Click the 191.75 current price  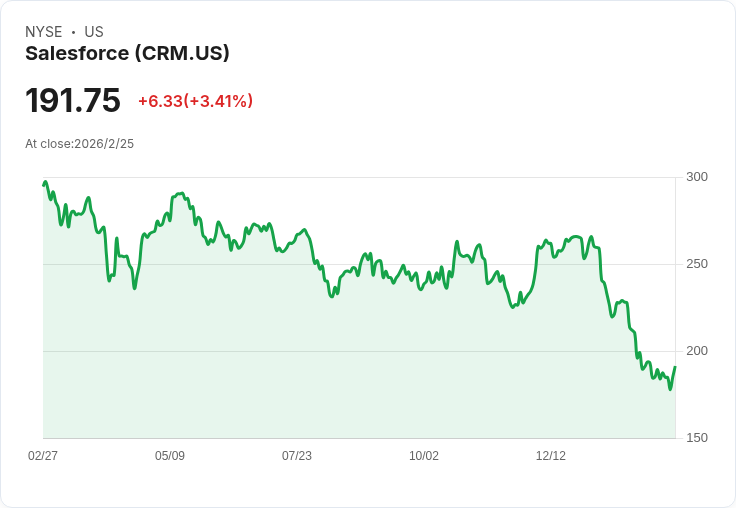point(73,101)
